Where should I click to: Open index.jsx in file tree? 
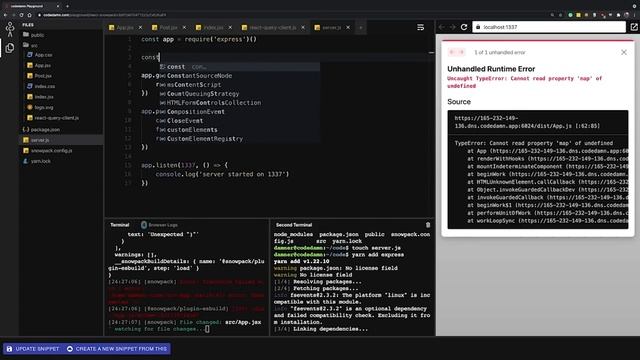coord(40,97)
